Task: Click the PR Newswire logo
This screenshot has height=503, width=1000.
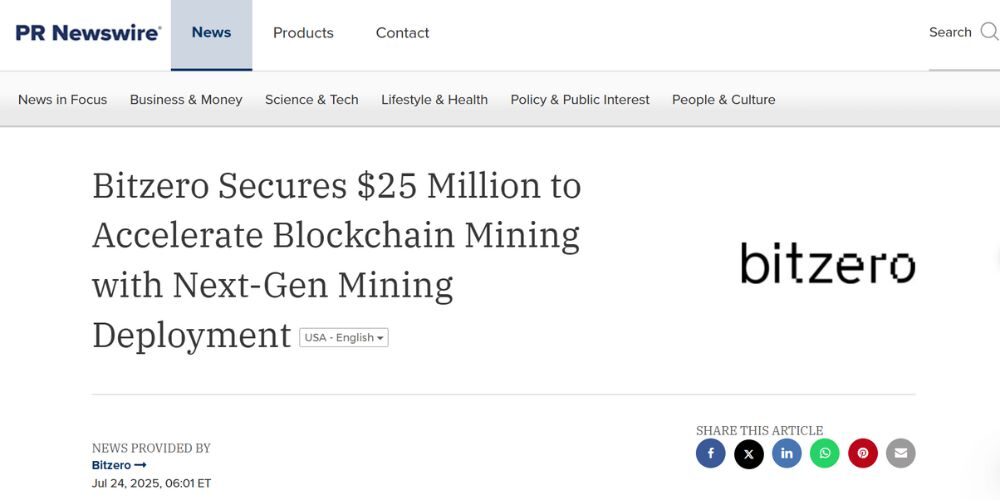Action: click(x=88, y=33)
